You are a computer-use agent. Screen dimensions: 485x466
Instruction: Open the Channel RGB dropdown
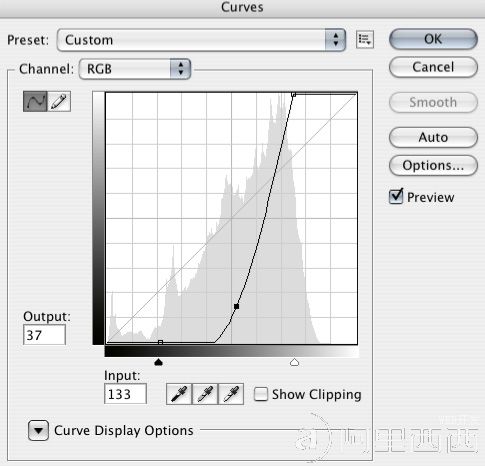(x=135, y=69)
